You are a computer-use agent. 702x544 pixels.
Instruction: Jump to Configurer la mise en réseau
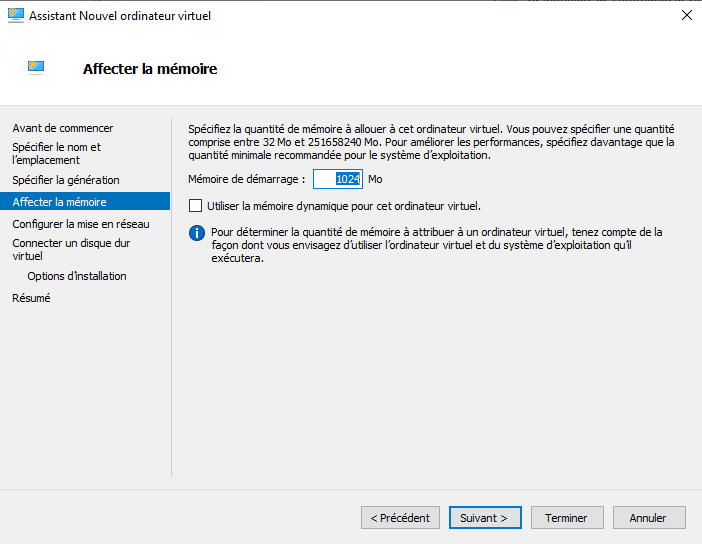(x=81, y=224)
